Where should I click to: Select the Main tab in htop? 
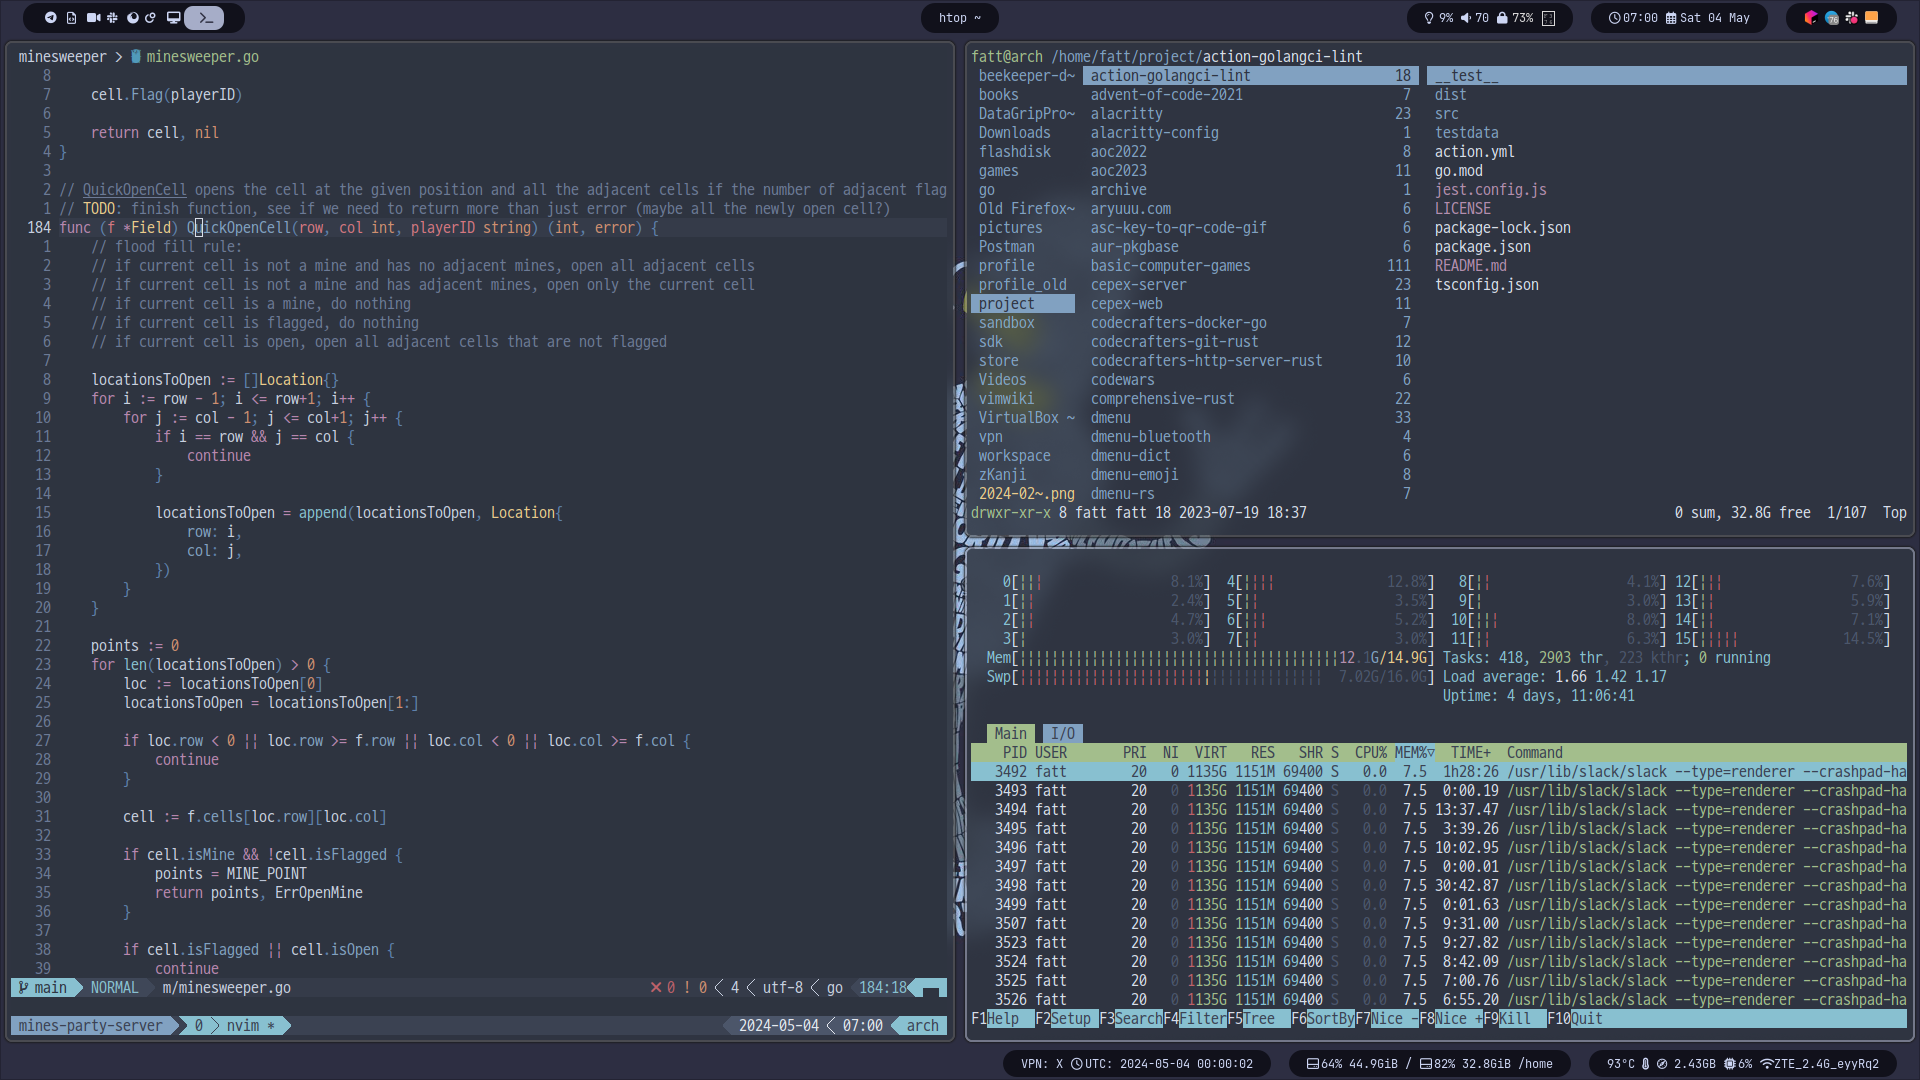click(x=1010, y=733)
